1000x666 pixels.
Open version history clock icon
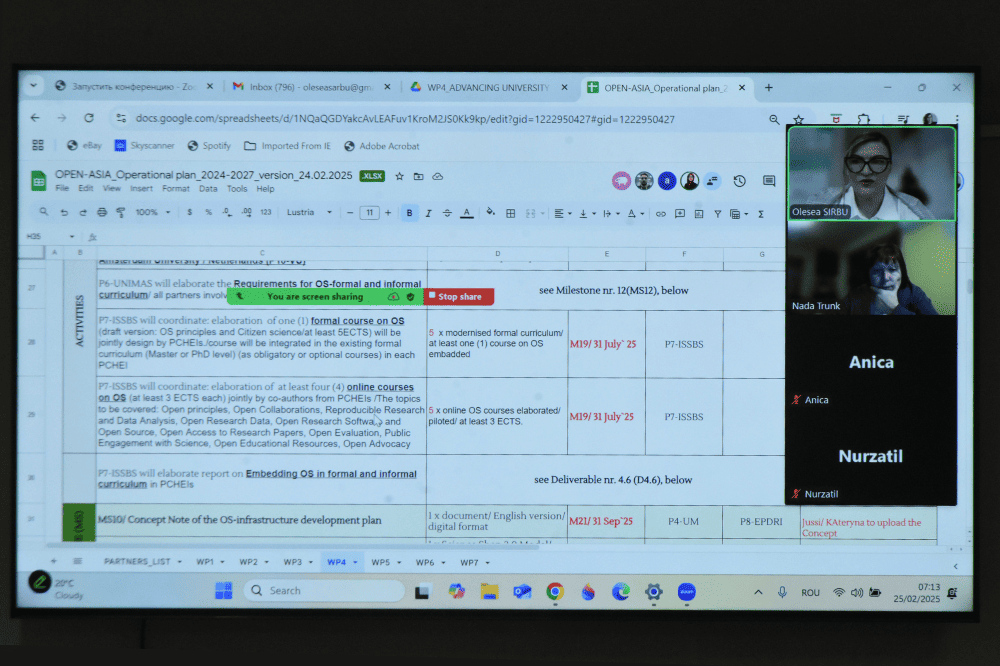[739, 181]
